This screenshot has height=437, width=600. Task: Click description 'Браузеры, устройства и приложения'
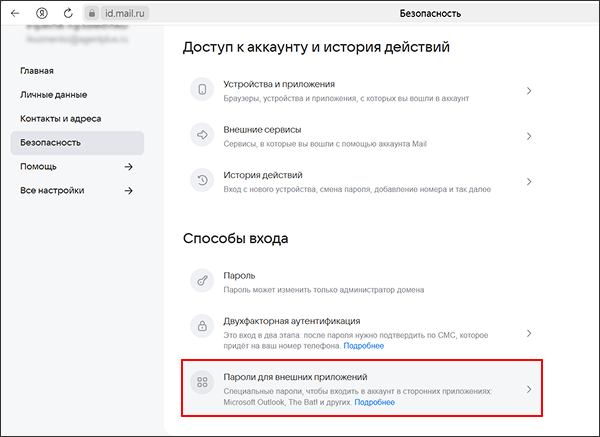pos(346,98)
